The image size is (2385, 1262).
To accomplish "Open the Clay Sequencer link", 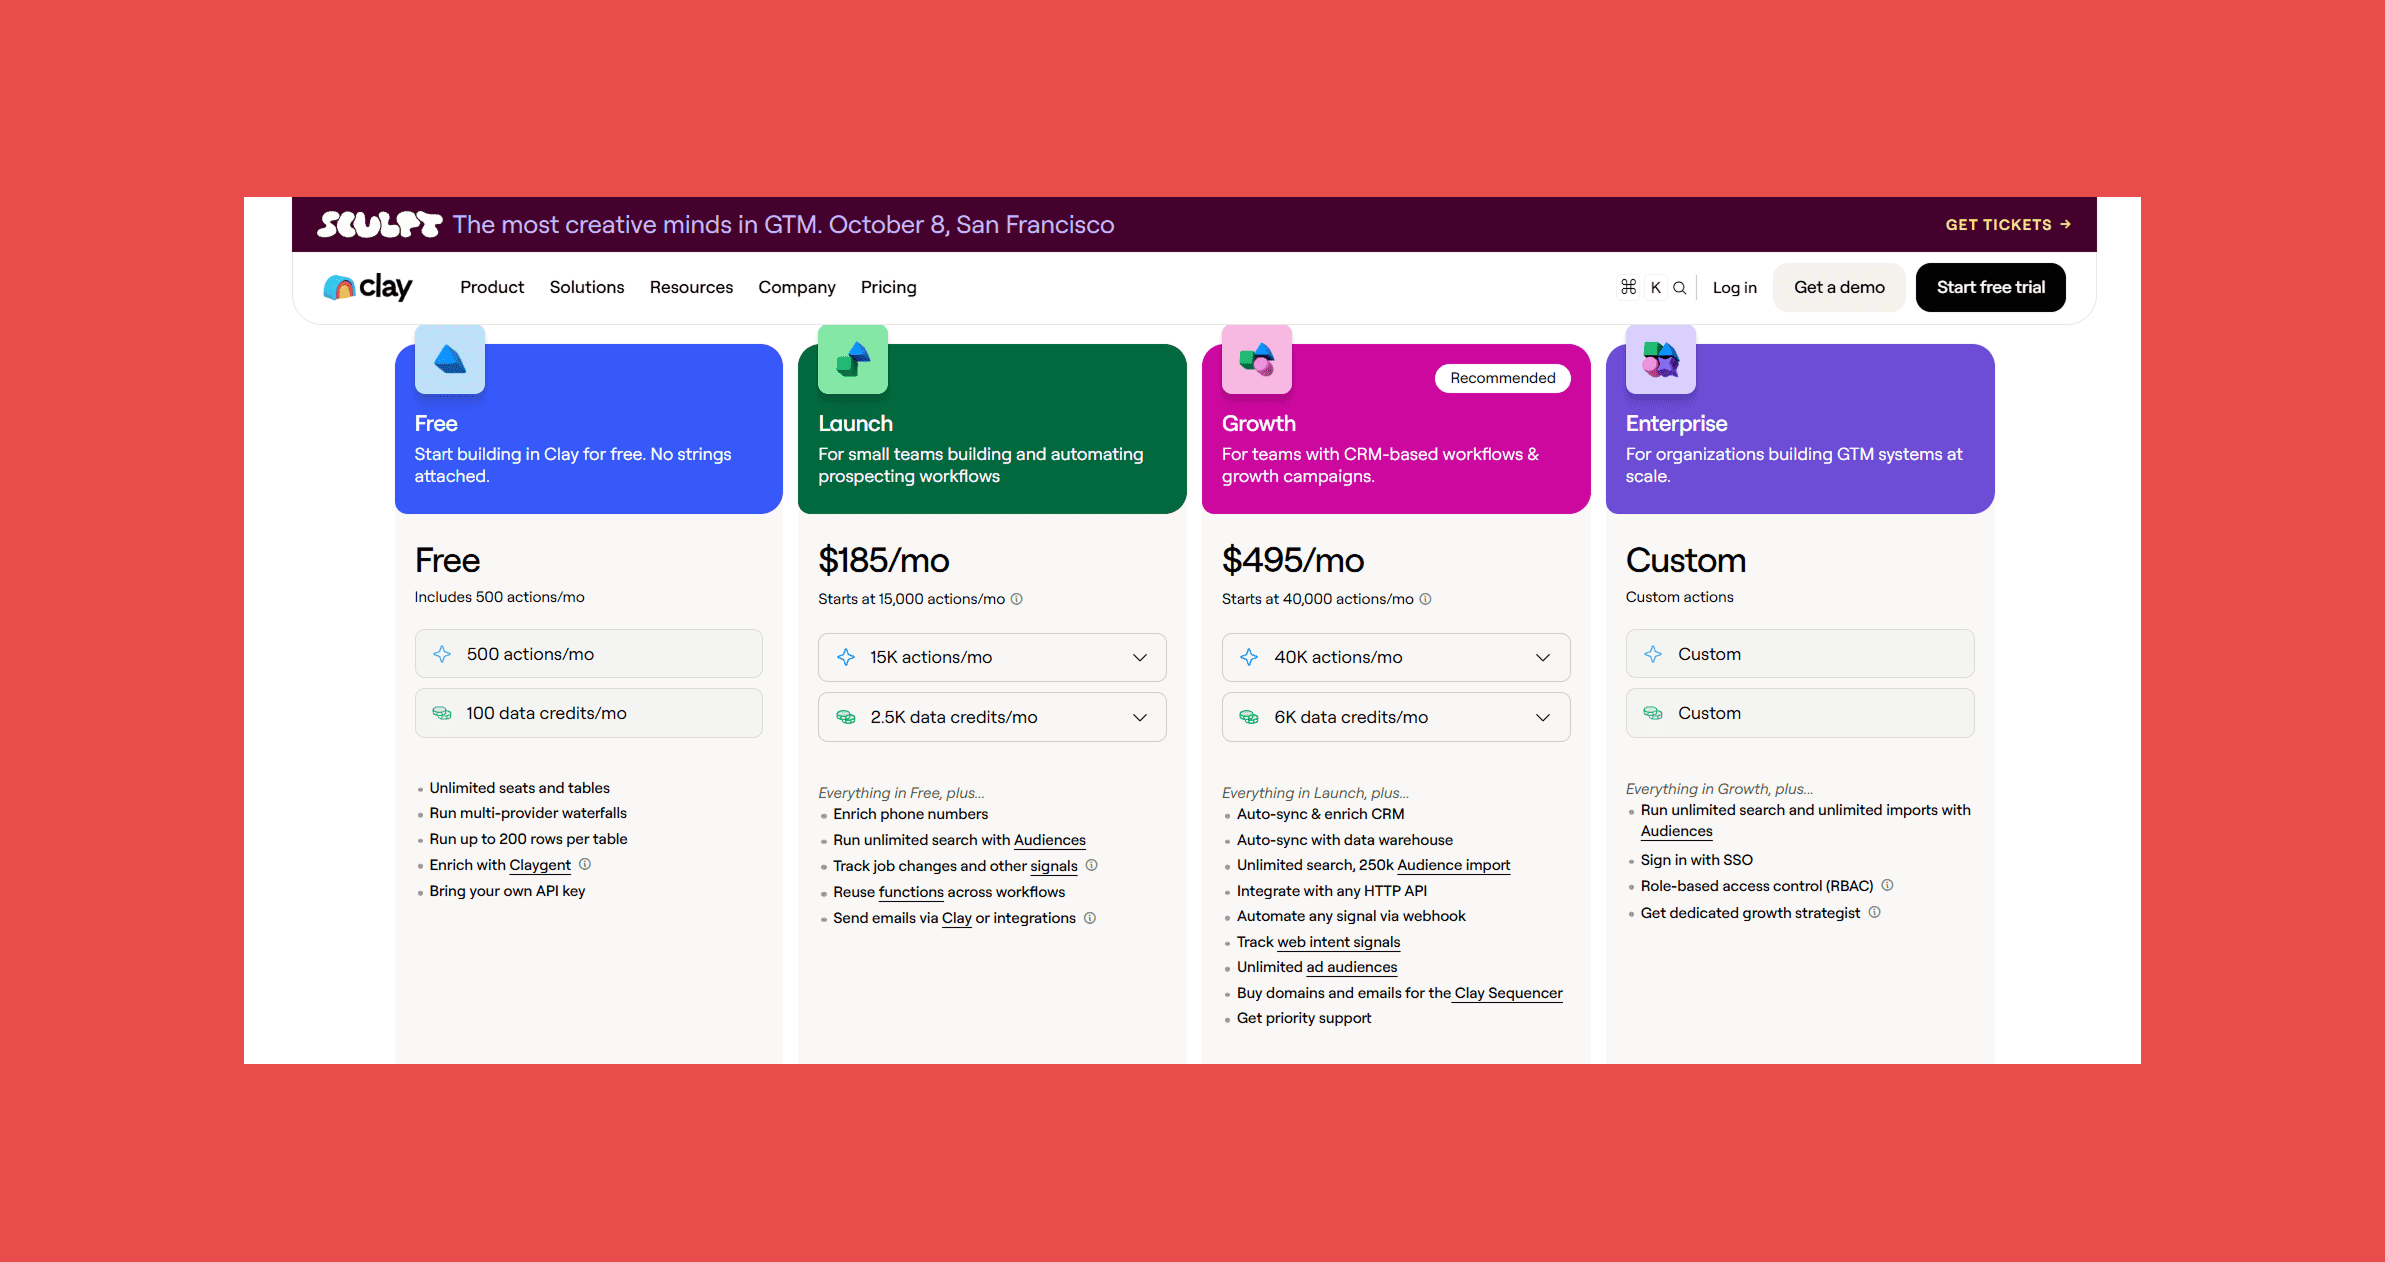I will coord(1509,993).
